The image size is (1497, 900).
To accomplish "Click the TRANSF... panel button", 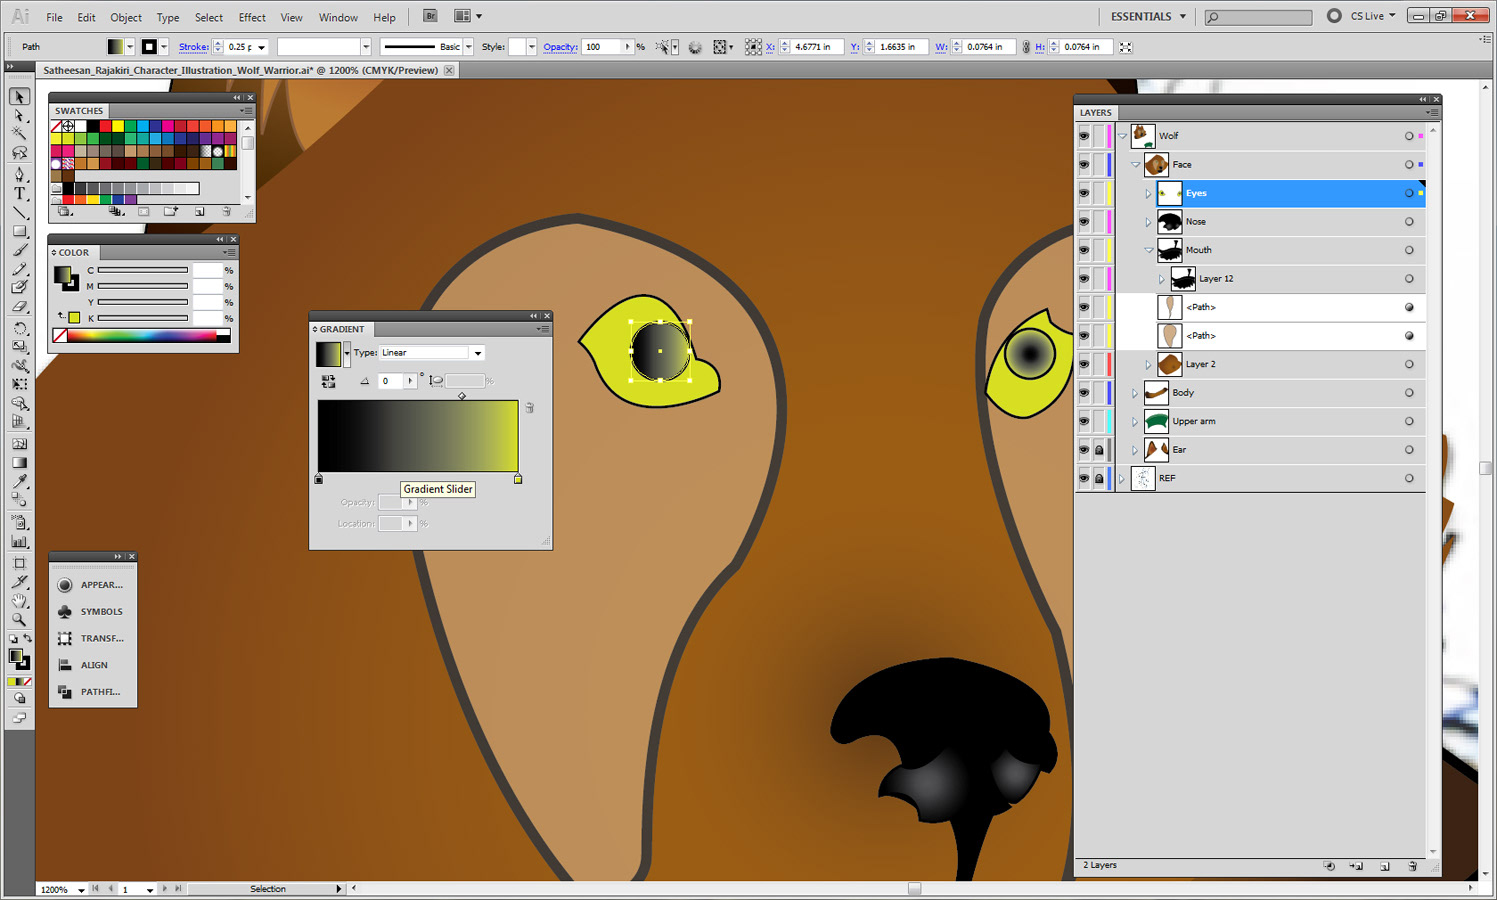I will (93, 638).
